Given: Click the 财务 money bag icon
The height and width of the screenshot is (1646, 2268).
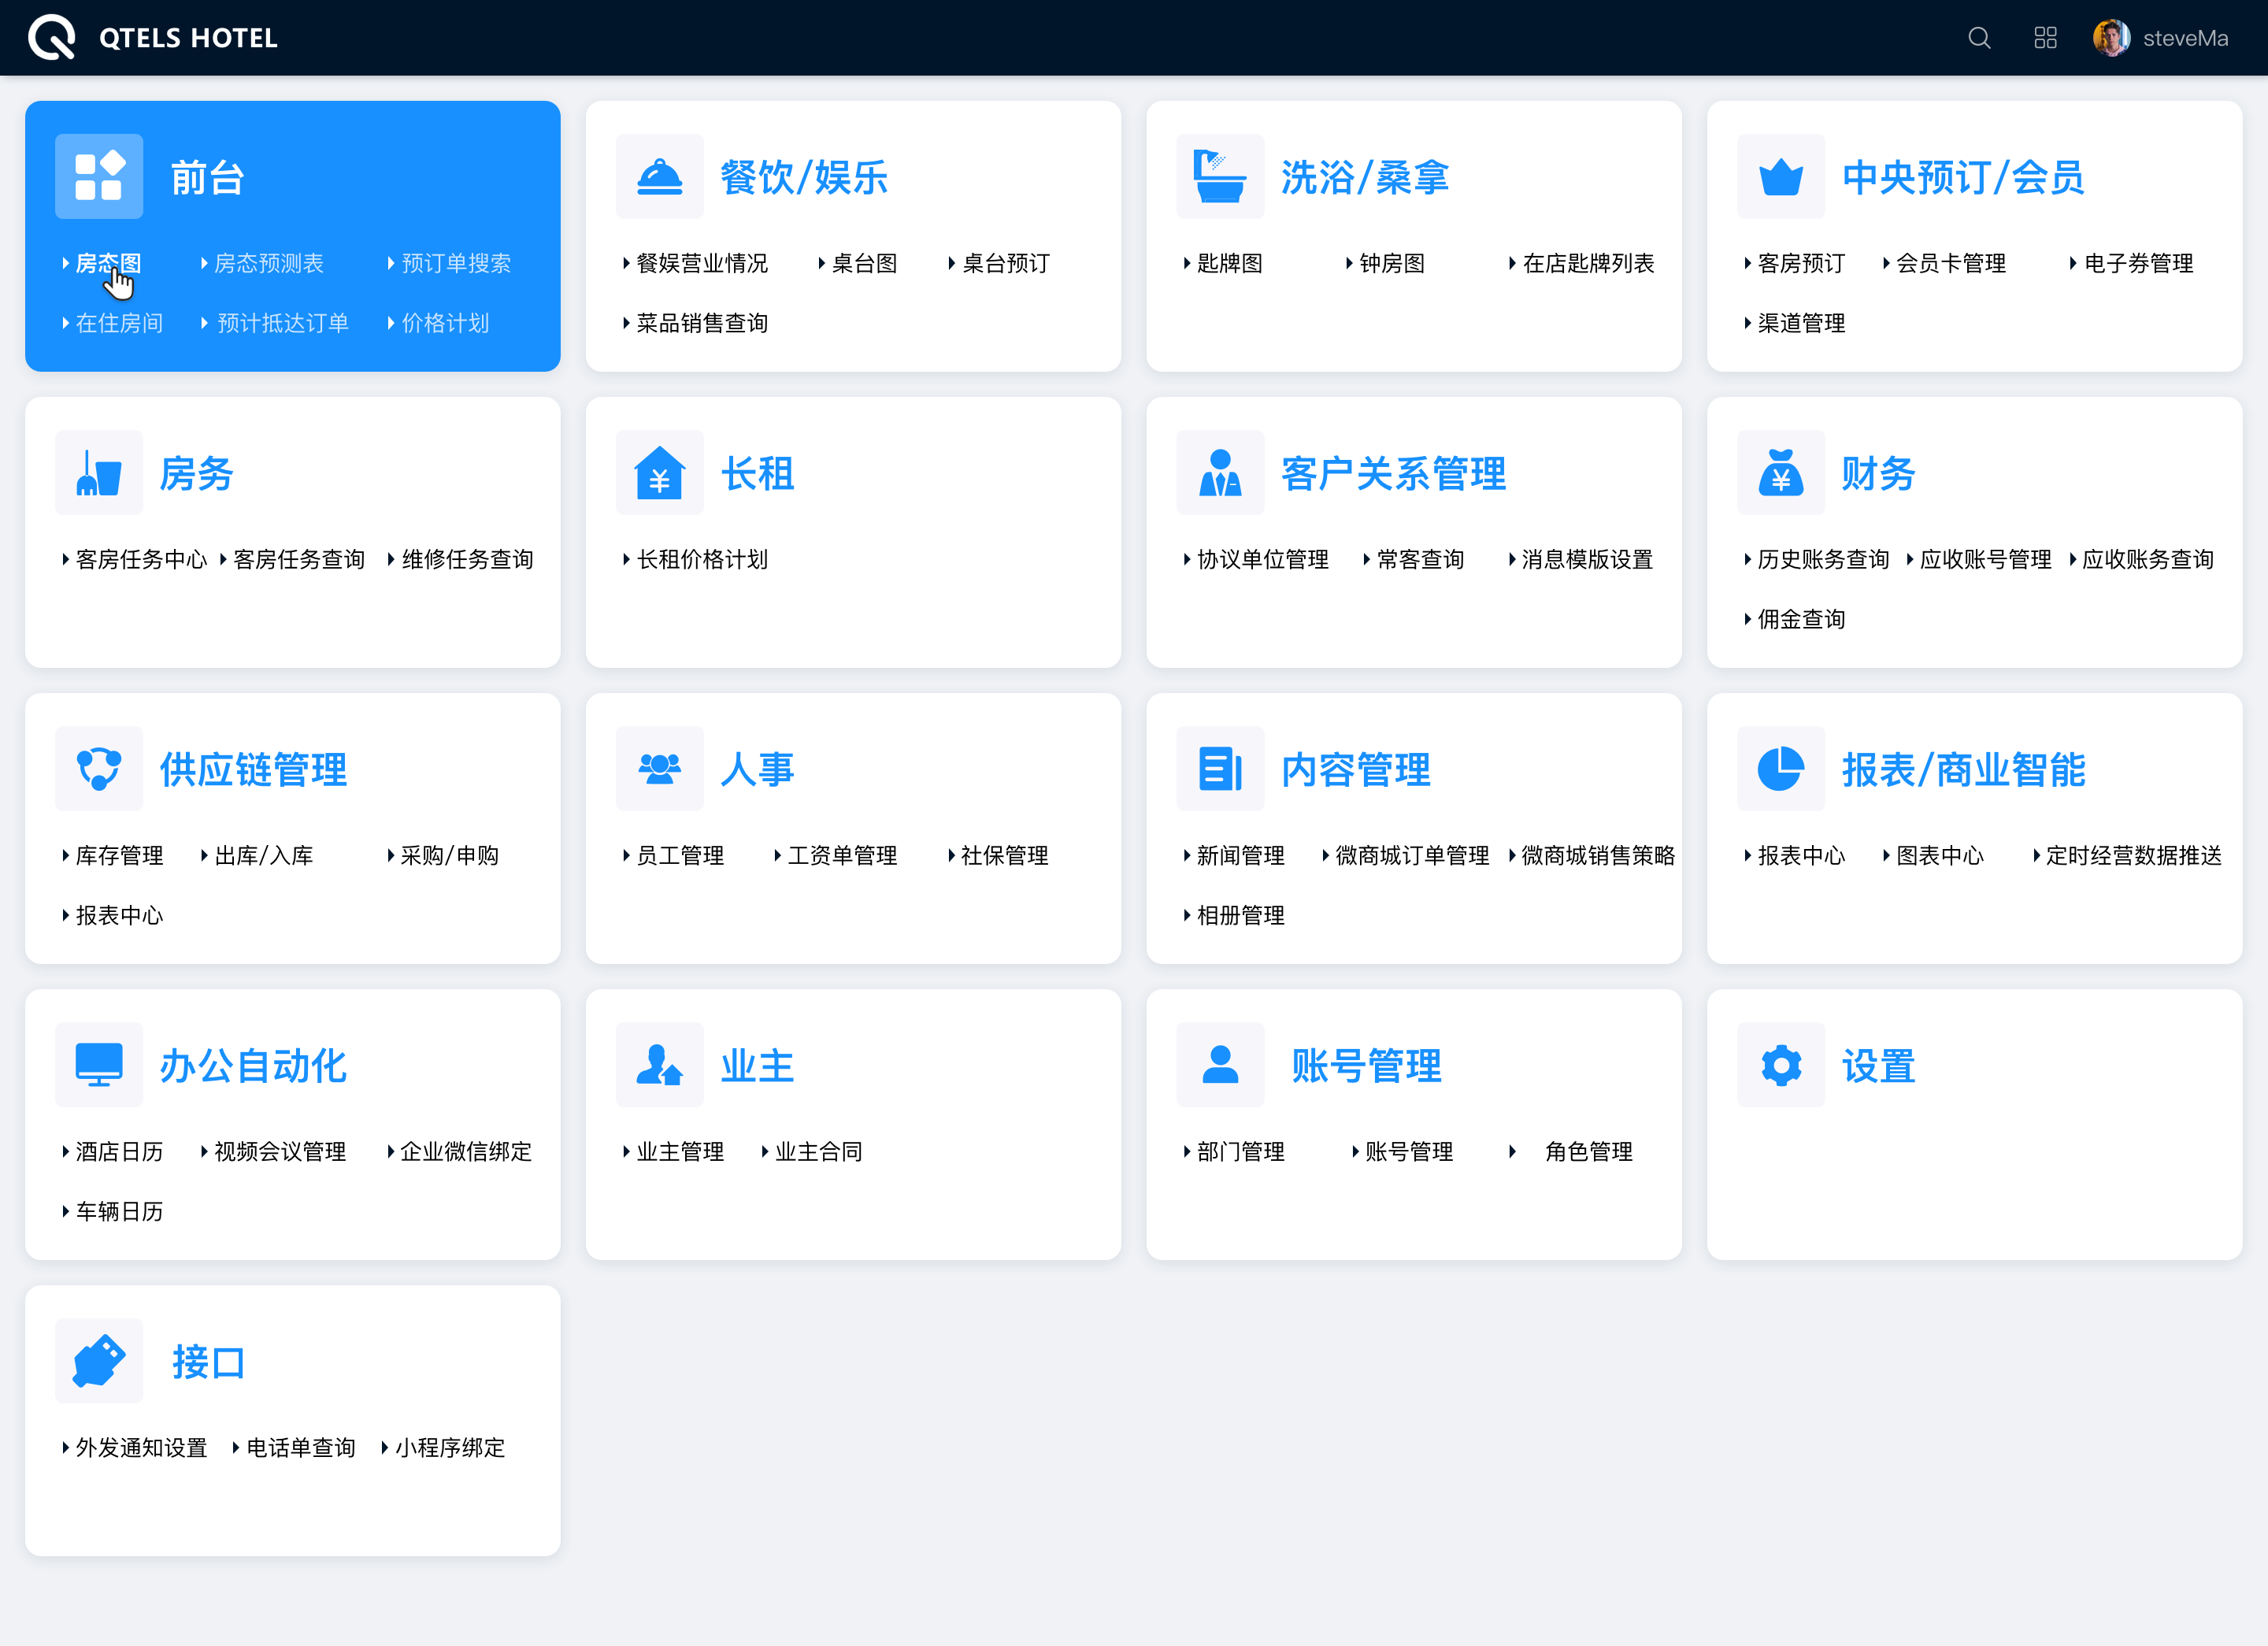Looking at the screenshot, I should click(x=1781, y=473).
